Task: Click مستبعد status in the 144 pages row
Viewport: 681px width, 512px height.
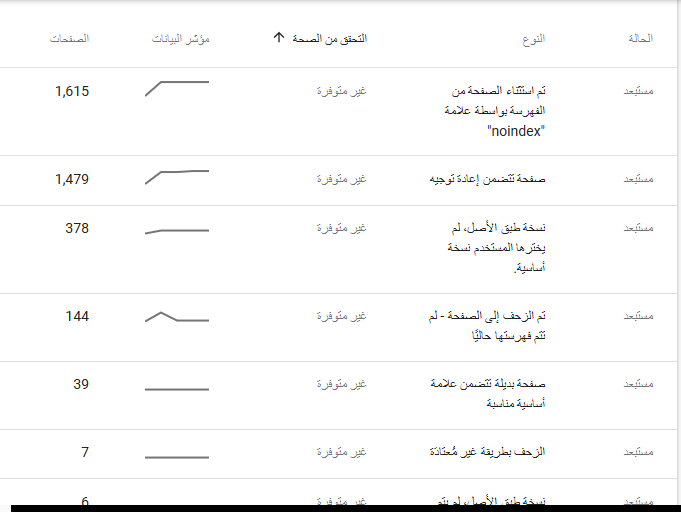Action: click(x=638, y=317)
